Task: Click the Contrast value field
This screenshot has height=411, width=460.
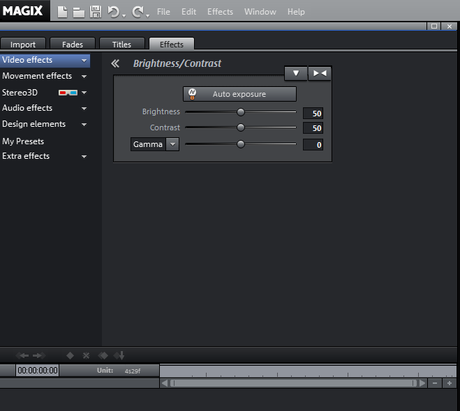Action: click(x=313, y=128)
